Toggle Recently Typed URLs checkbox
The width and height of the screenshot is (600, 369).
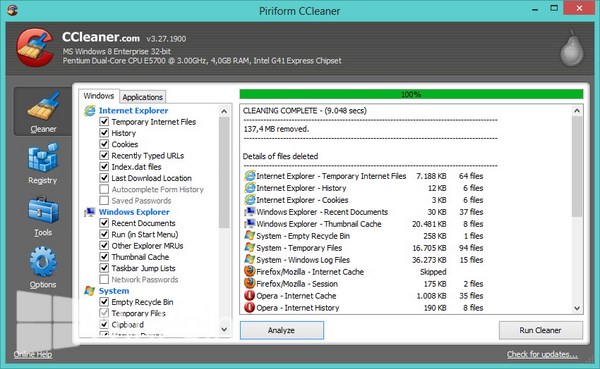(104, 155)
